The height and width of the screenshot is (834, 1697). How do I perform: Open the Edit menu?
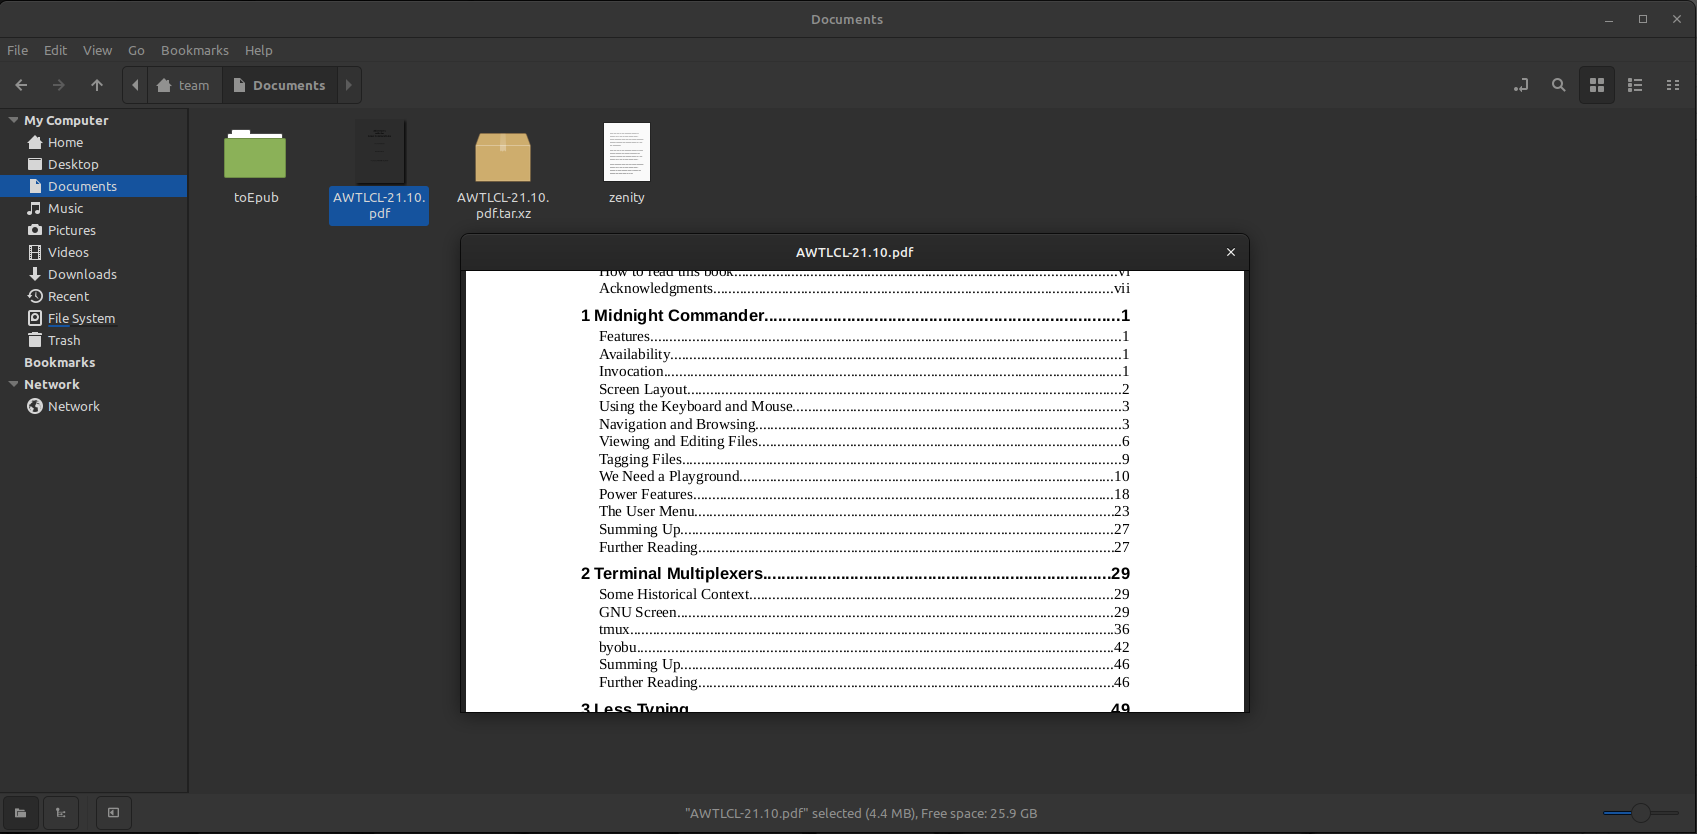[56, 50]
